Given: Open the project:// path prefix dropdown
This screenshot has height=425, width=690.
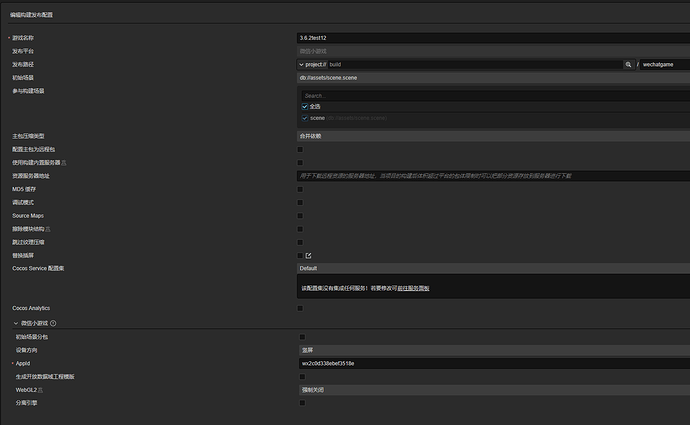Looking at the screenshot, I should 312,65.
